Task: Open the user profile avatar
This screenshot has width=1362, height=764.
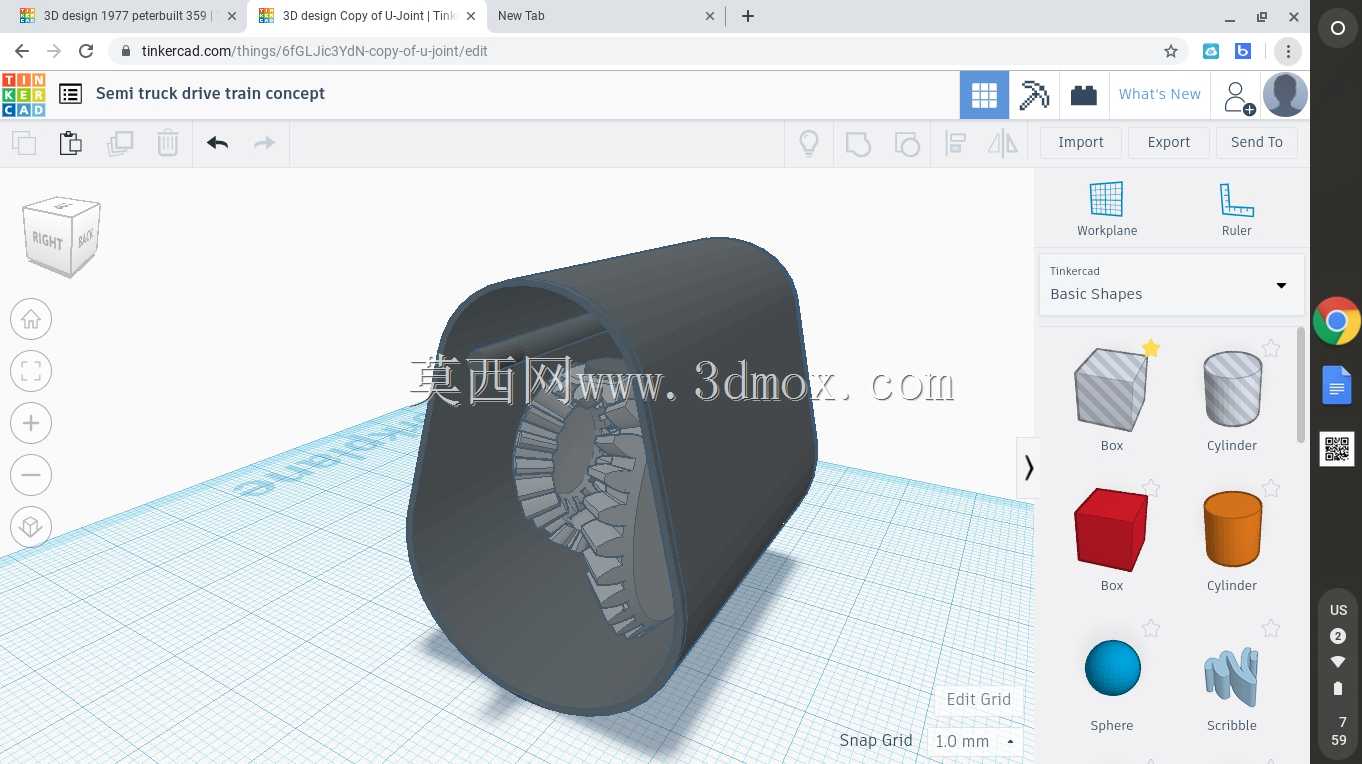Action: 1284,95
